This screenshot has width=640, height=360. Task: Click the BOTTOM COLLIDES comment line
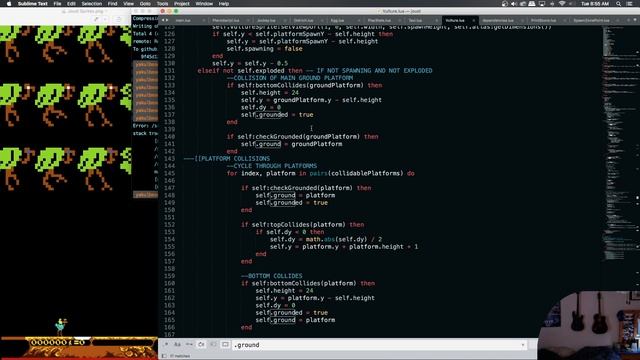(x=272, y=276)
